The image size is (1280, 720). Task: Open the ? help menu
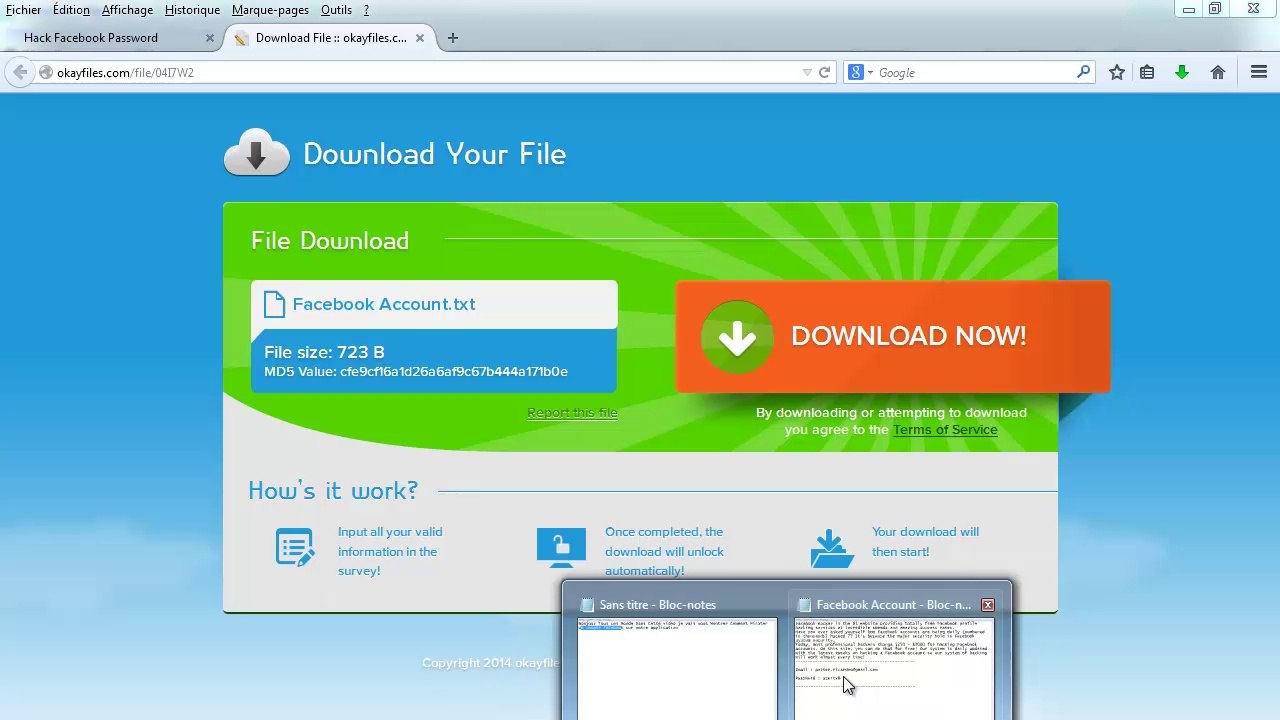pos(366,10)
